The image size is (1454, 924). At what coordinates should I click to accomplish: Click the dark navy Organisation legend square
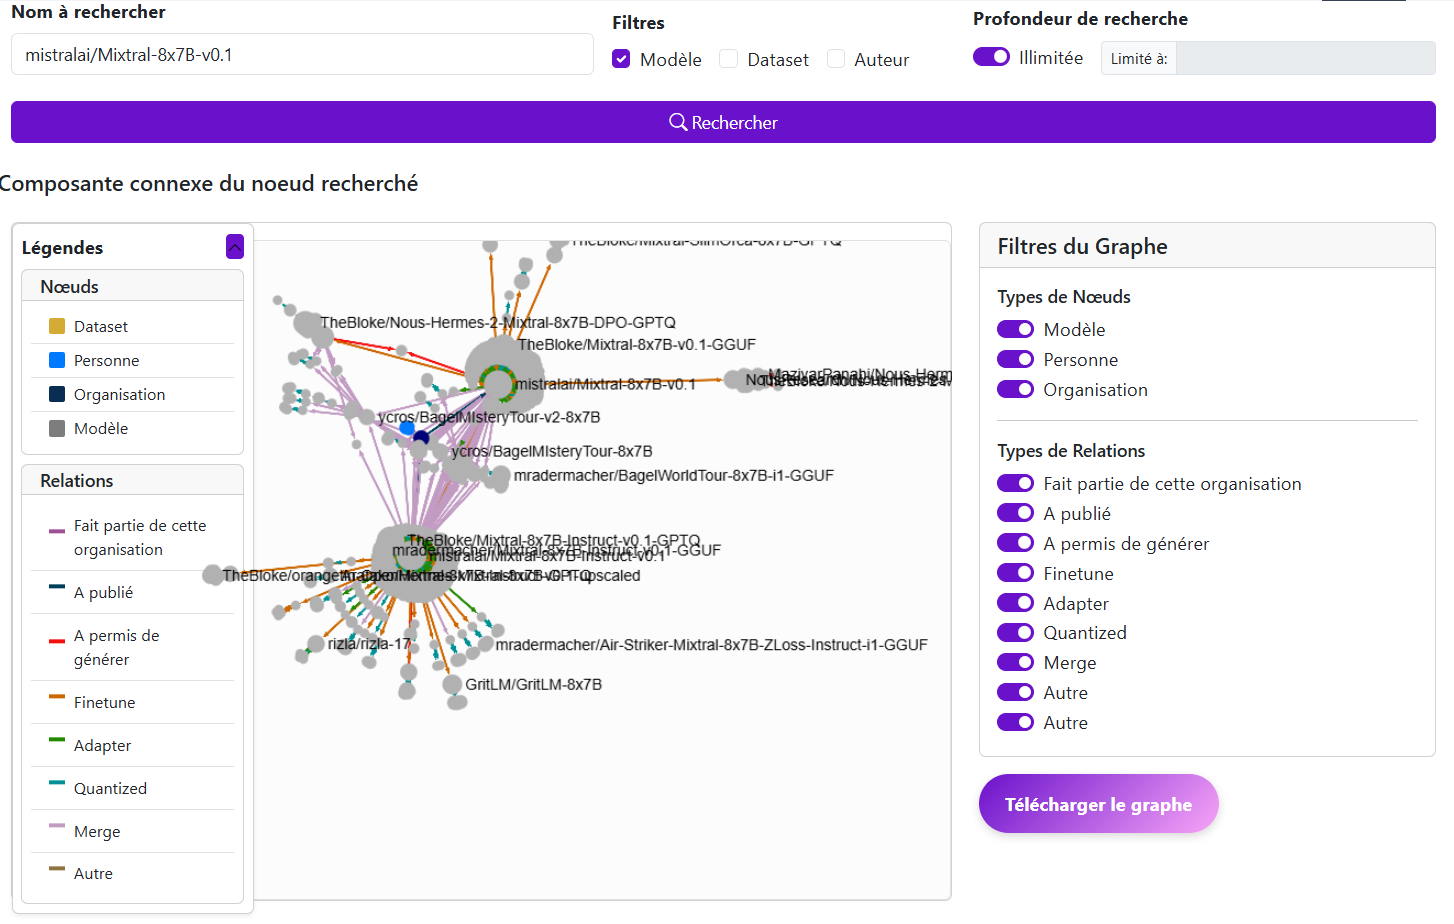pyautogui.click(x=57, y=394)
